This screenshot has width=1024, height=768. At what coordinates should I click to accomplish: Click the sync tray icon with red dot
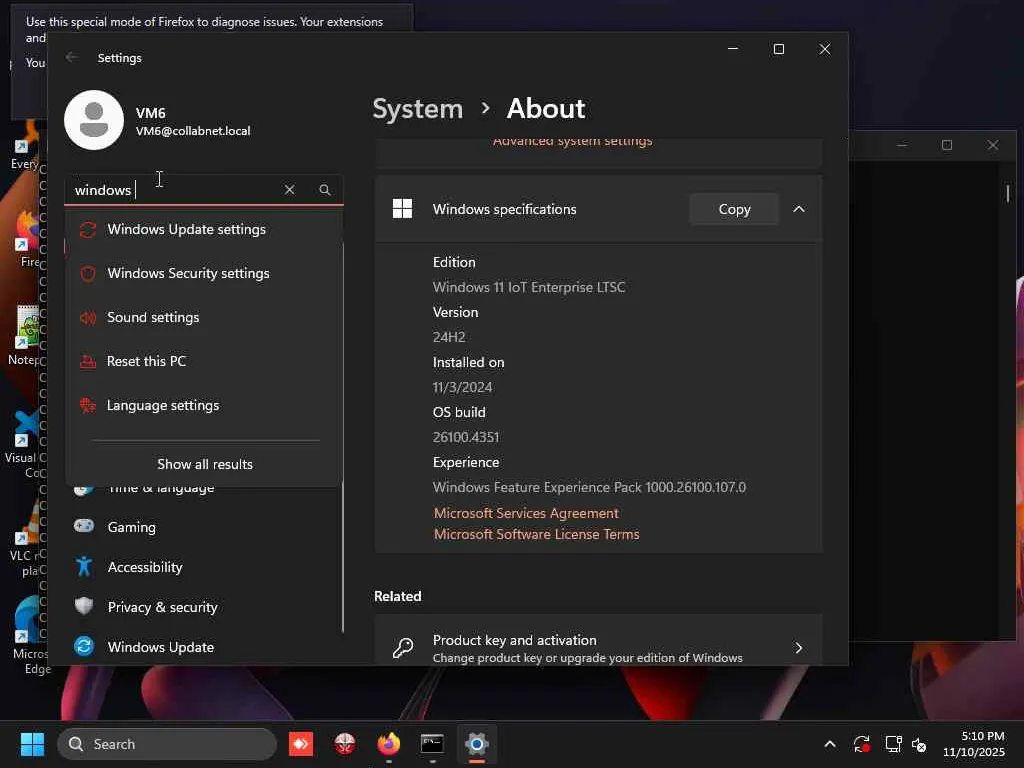pos(862,744)
